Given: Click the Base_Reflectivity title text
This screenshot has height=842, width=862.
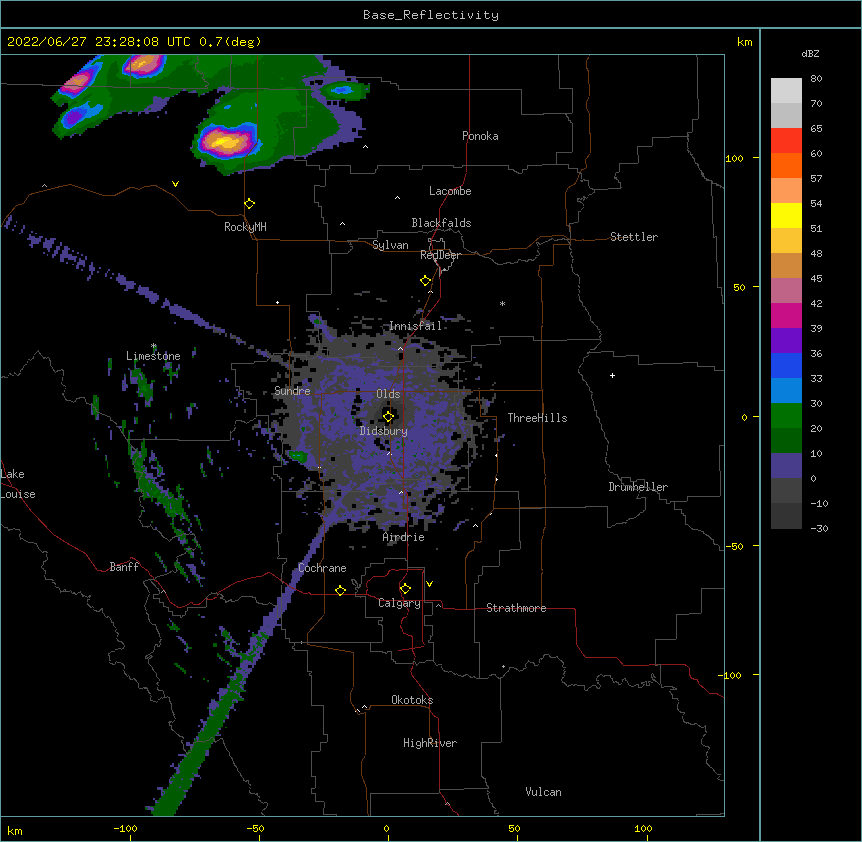Looking at the screenshot, I should point(431,15).
